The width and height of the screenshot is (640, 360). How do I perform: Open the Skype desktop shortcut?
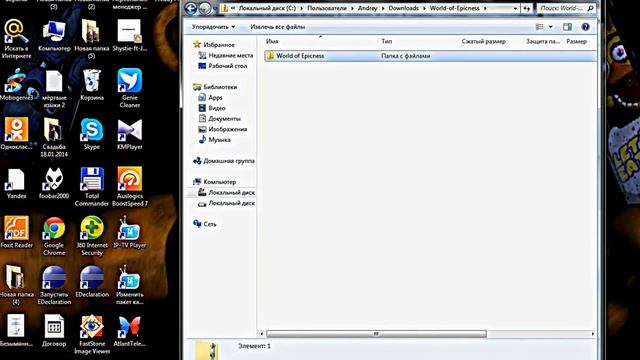[92, 134]
